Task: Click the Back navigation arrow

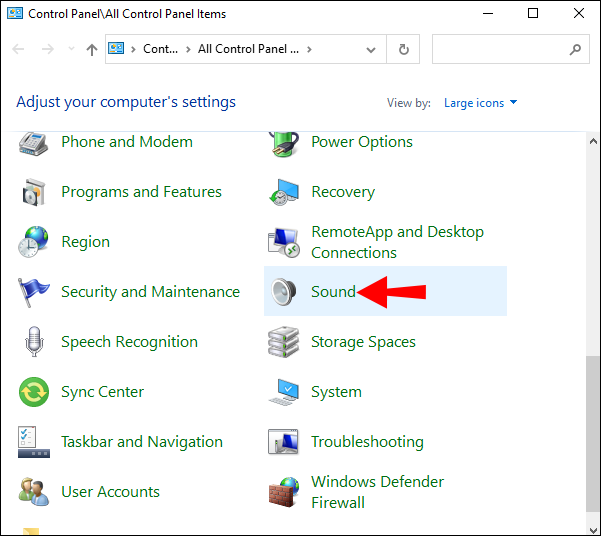Action: tap(18, 49)
